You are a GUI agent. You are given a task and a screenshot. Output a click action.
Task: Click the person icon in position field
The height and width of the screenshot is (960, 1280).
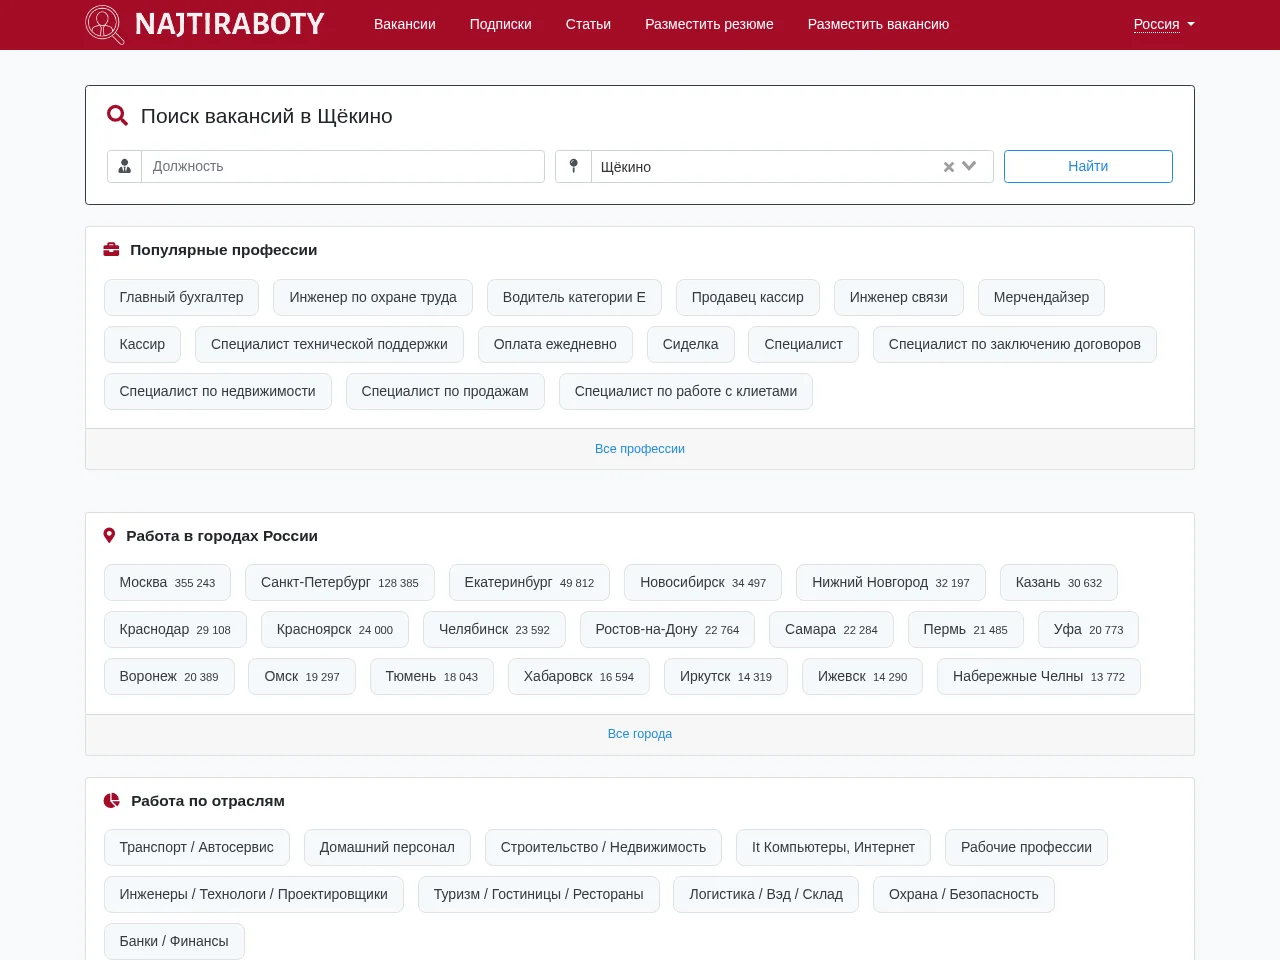125,166
